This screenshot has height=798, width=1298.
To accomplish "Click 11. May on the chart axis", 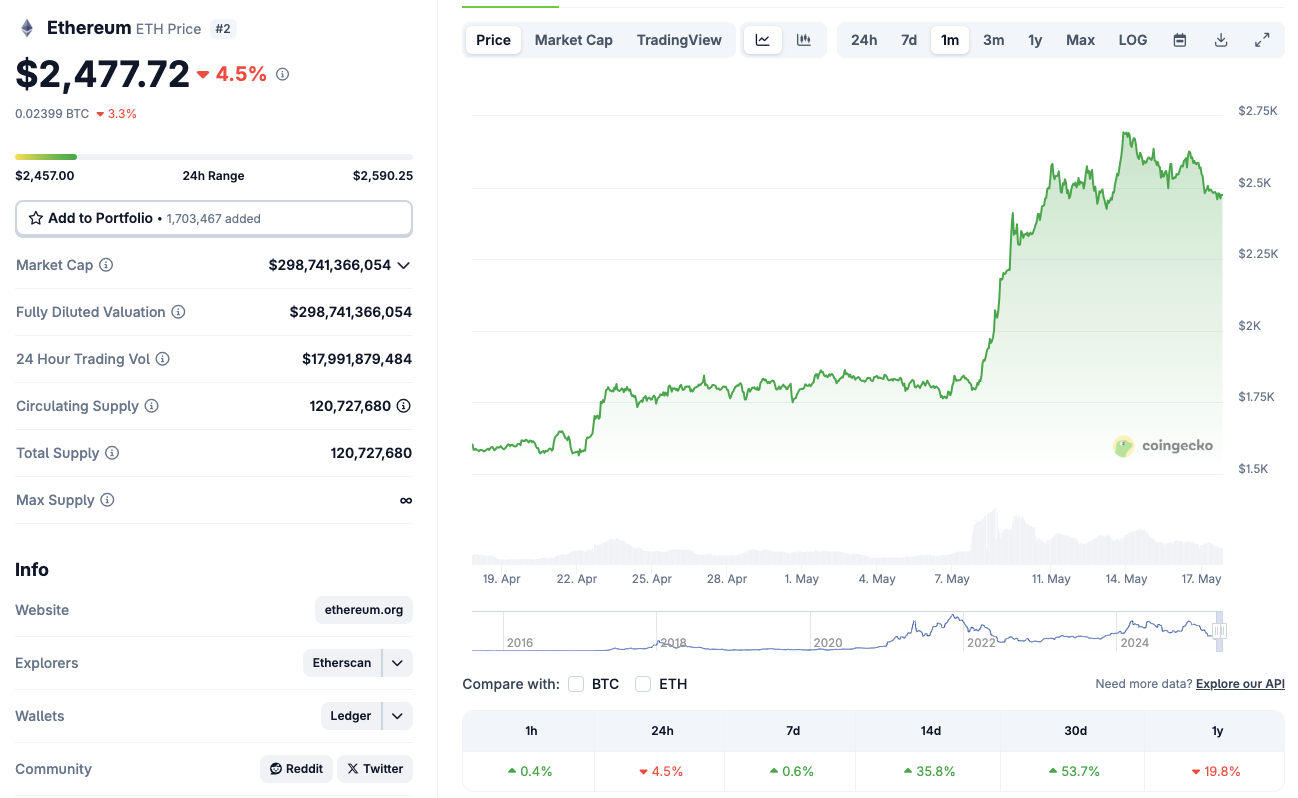I will pos(1051,579).
